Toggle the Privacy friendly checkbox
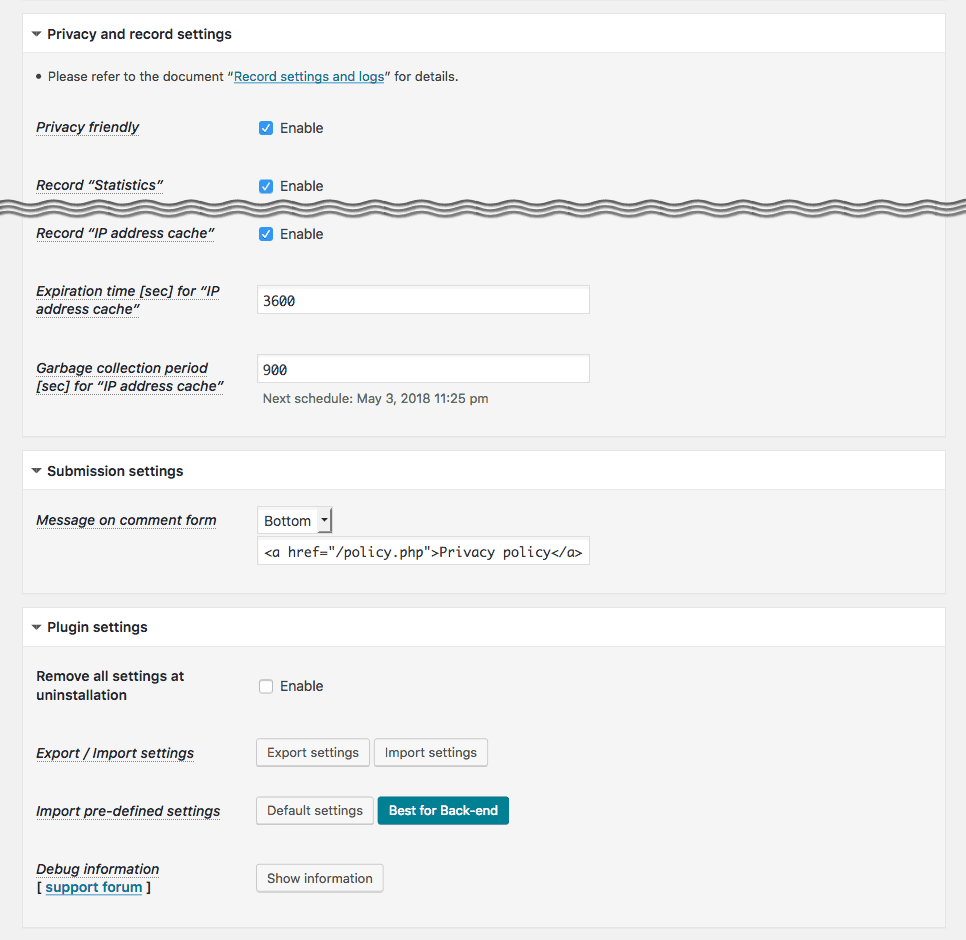The image size is (966, 940). tap(266, 128)
